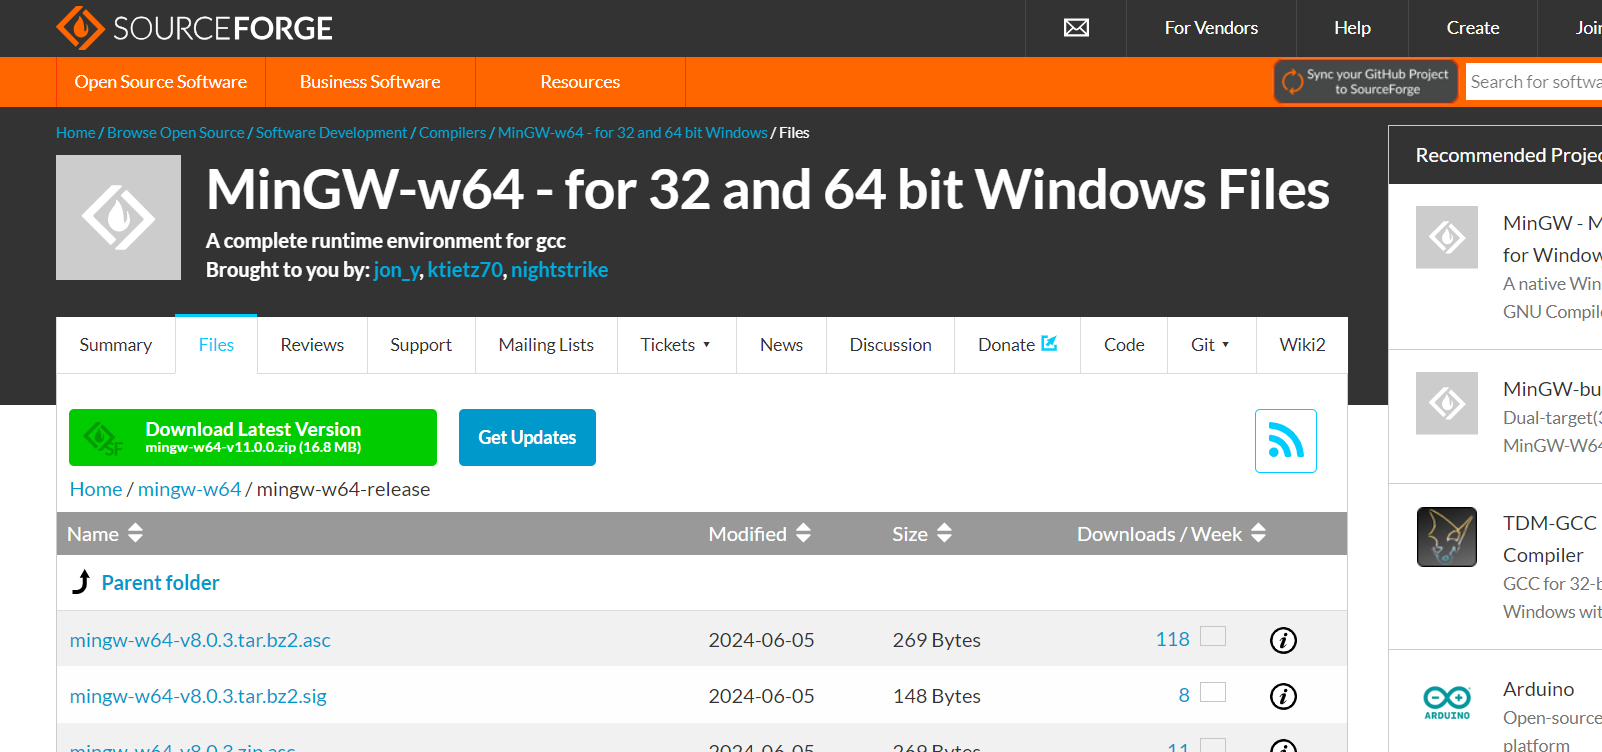The height and width of the screenshot is (752, 1602).
Task: Click the 269 Bytes size cell
Action: [937, 640]
